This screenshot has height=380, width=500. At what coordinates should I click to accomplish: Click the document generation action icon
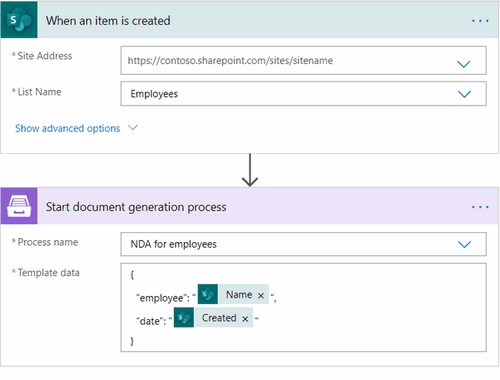[x=19, y=206]
